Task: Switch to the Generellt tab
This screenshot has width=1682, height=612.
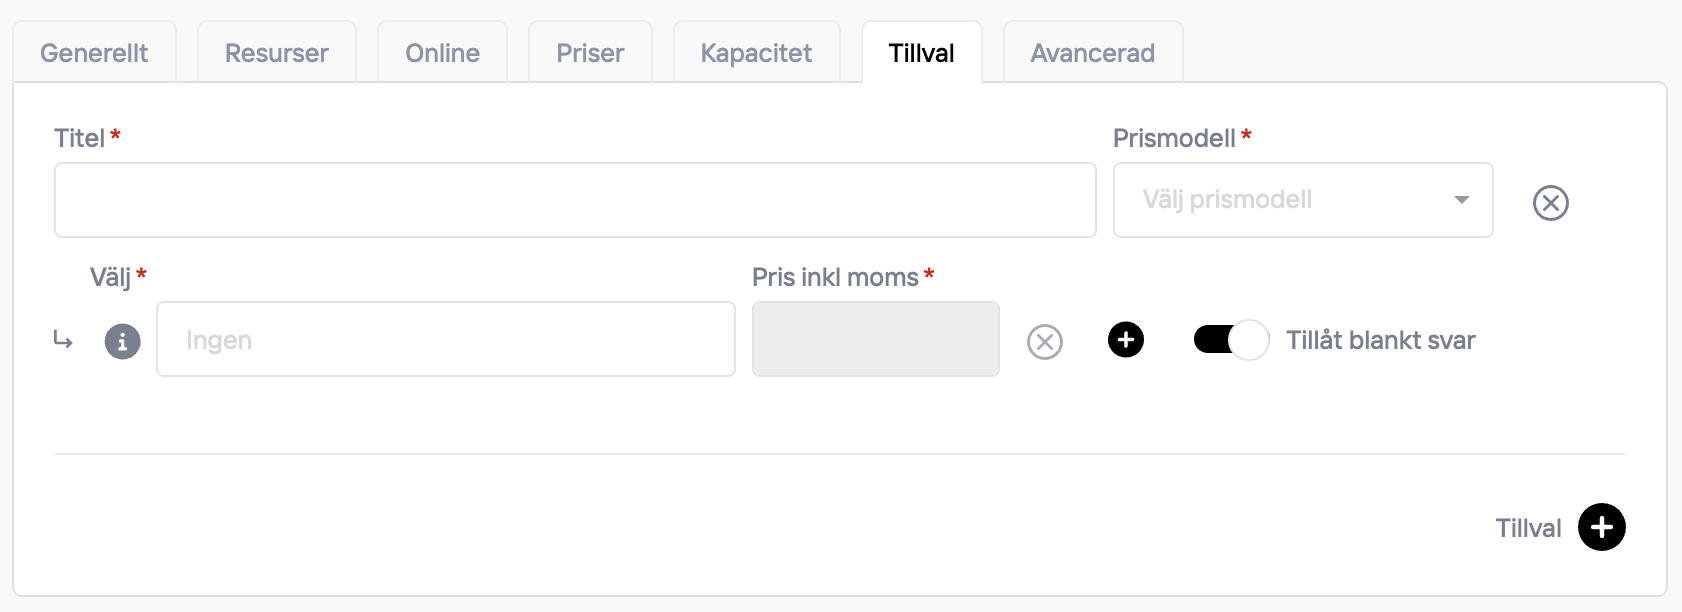Action: pos(94,53)
